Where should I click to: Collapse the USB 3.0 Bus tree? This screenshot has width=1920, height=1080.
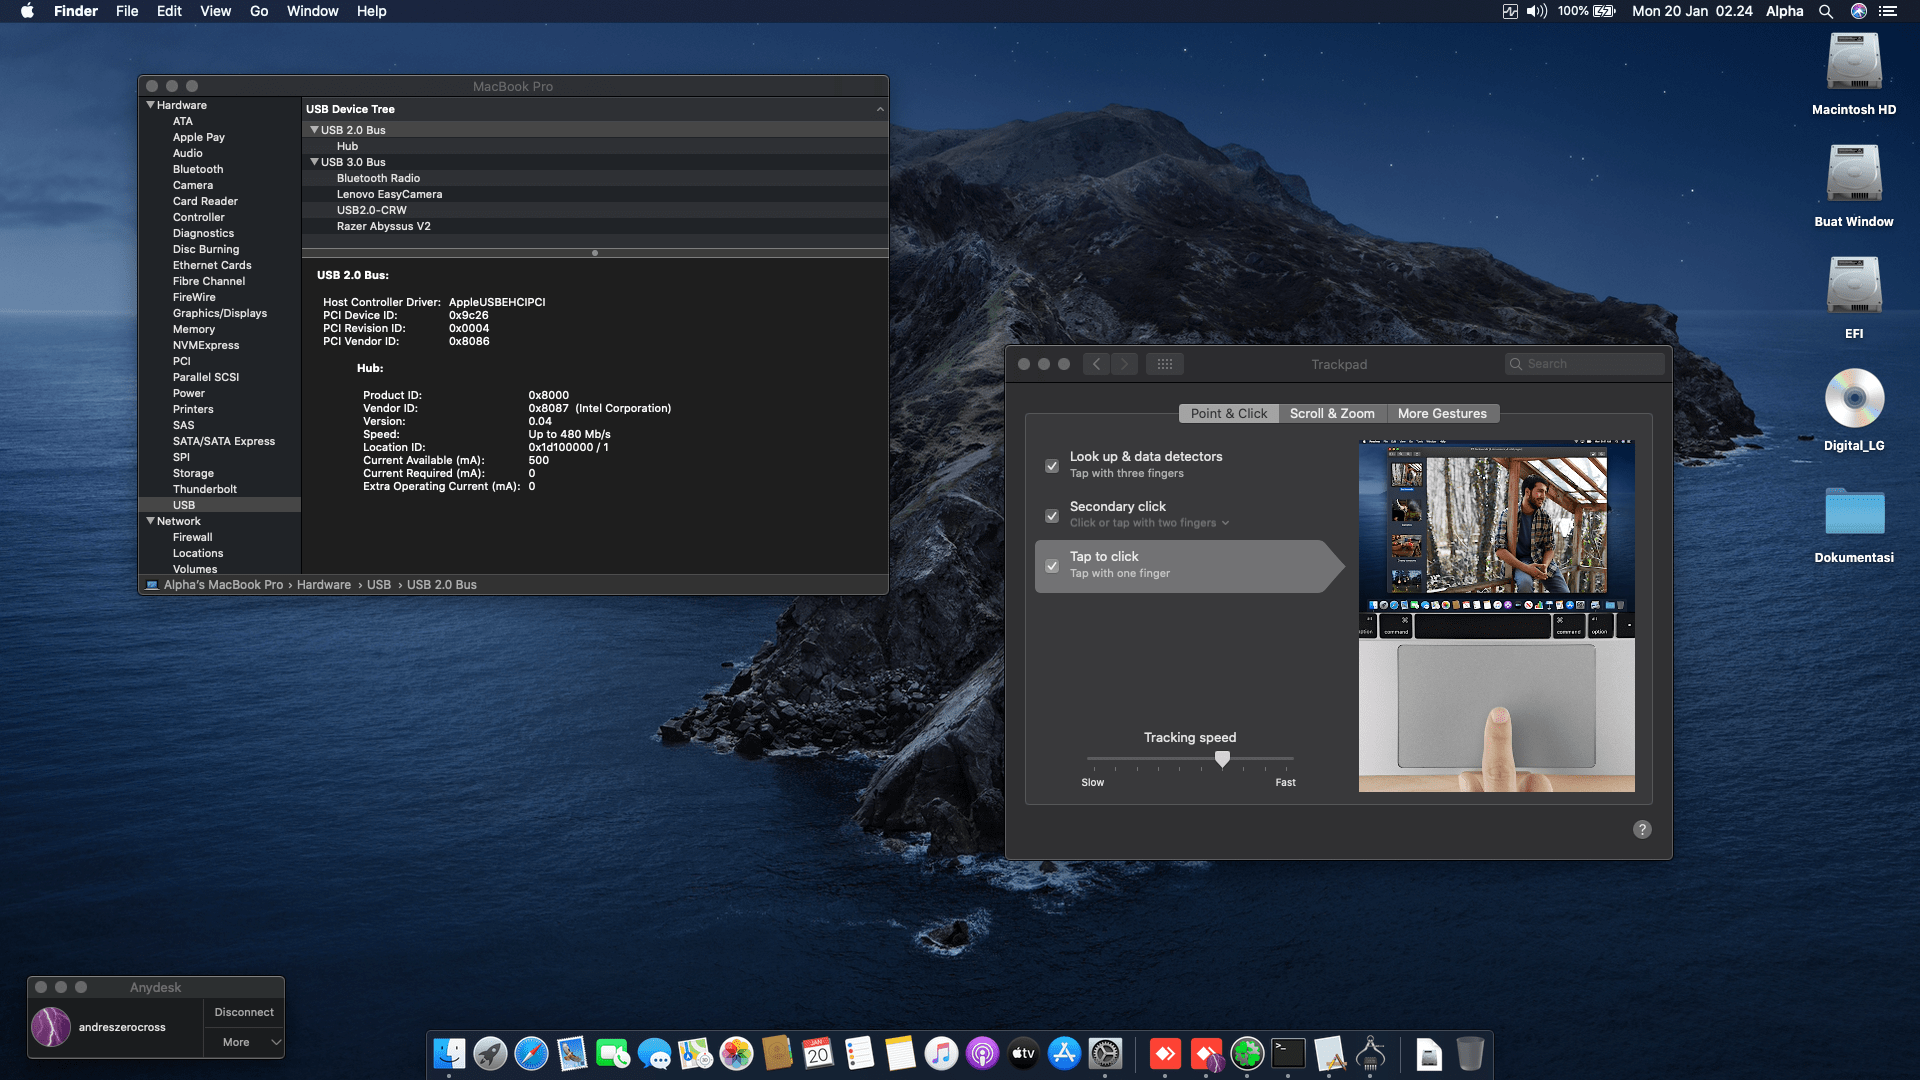pos(314,162)
